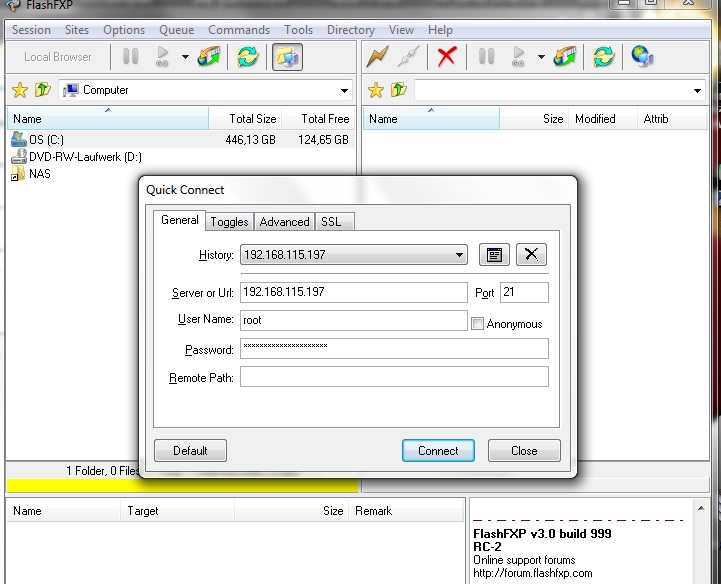The width and height of the screenshot is (721, 584).
Task: Select the NAS folder entry
Action: 31,174
